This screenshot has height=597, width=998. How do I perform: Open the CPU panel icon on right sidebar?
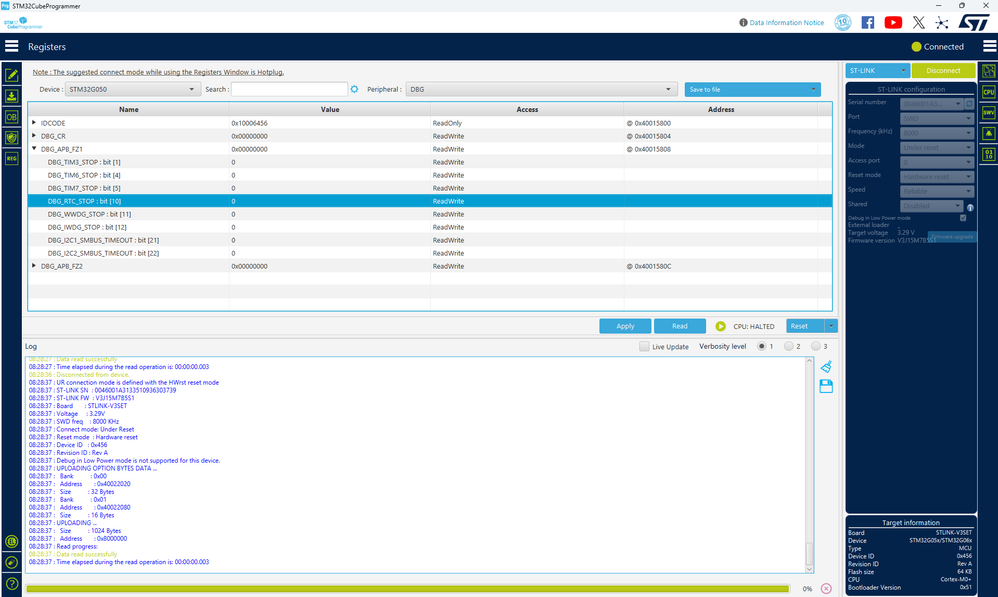988,92
